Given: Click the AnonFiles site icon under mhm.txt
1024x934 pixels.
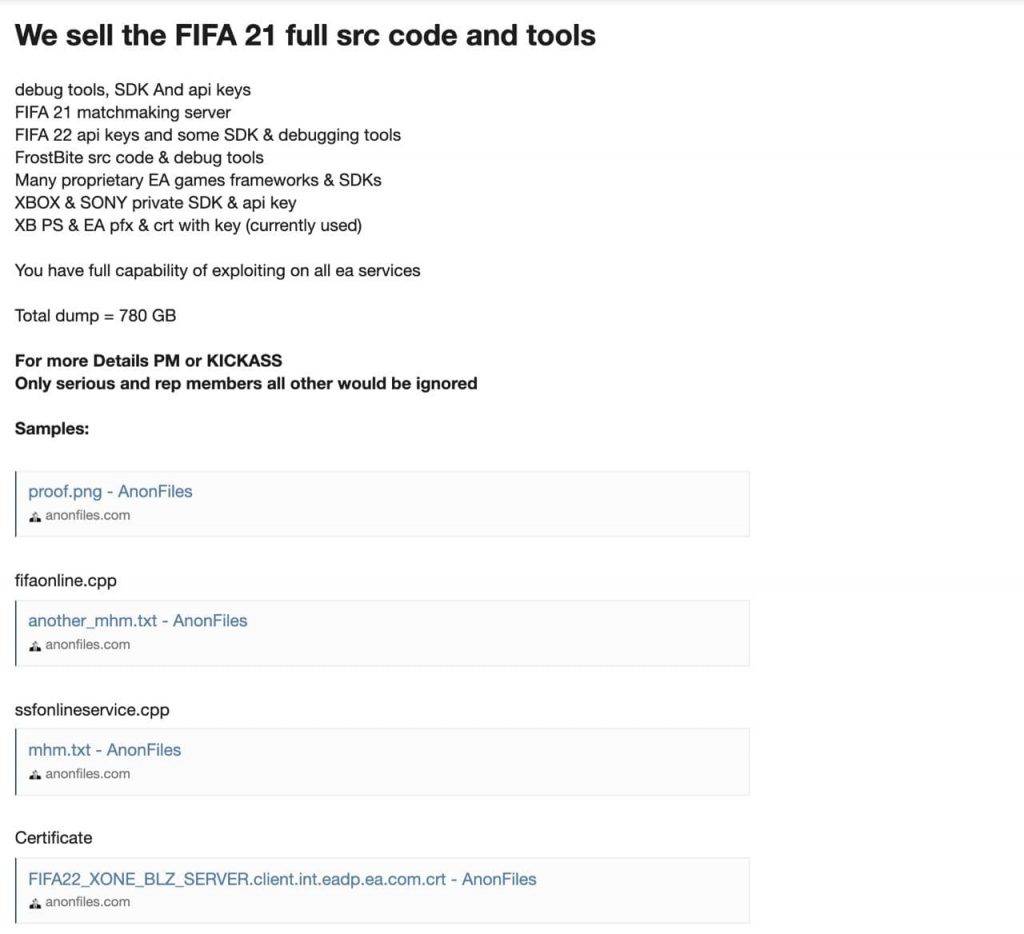Looking at the screenshot, I should [x=35, y=775].
